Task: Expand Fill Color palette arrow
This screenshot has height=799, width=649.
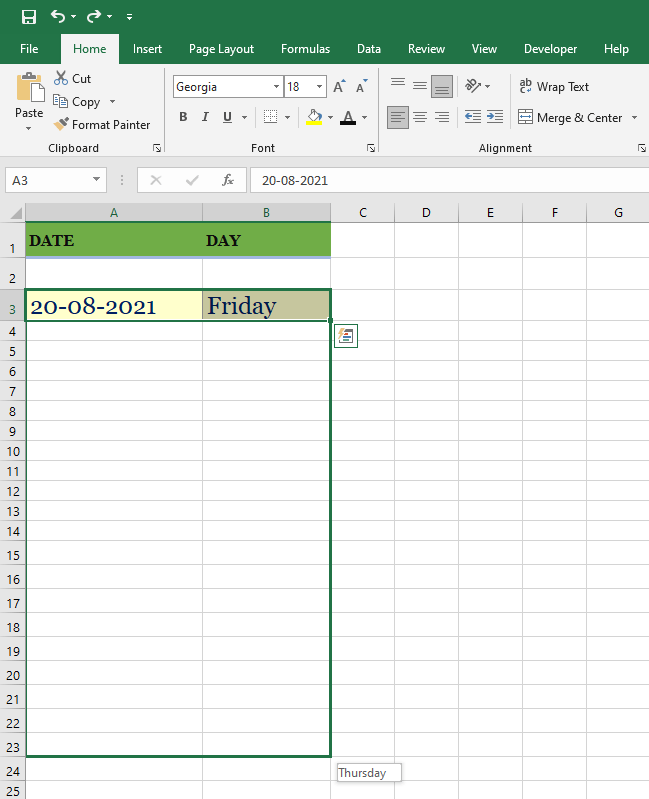Action: click(x=331, y=118)
